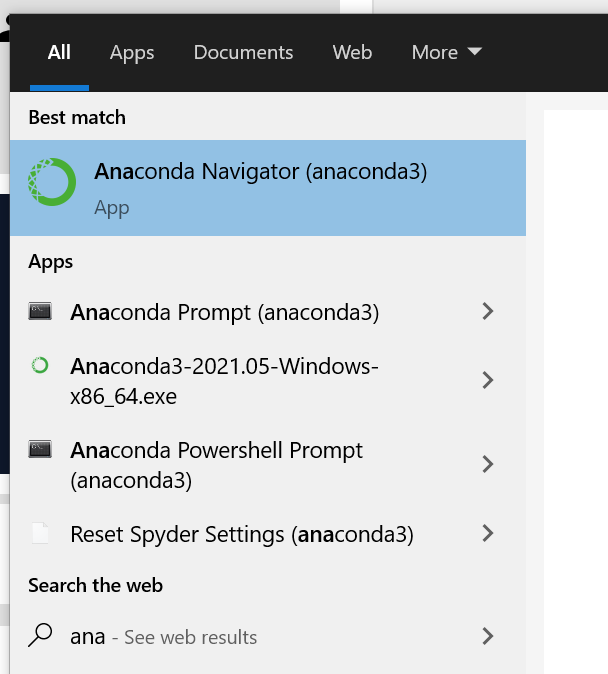Image resolution: width=608 pixels, height=674 pixels.
Task: Click the magnifier icon beside ana web search
Action: [40, 635]
